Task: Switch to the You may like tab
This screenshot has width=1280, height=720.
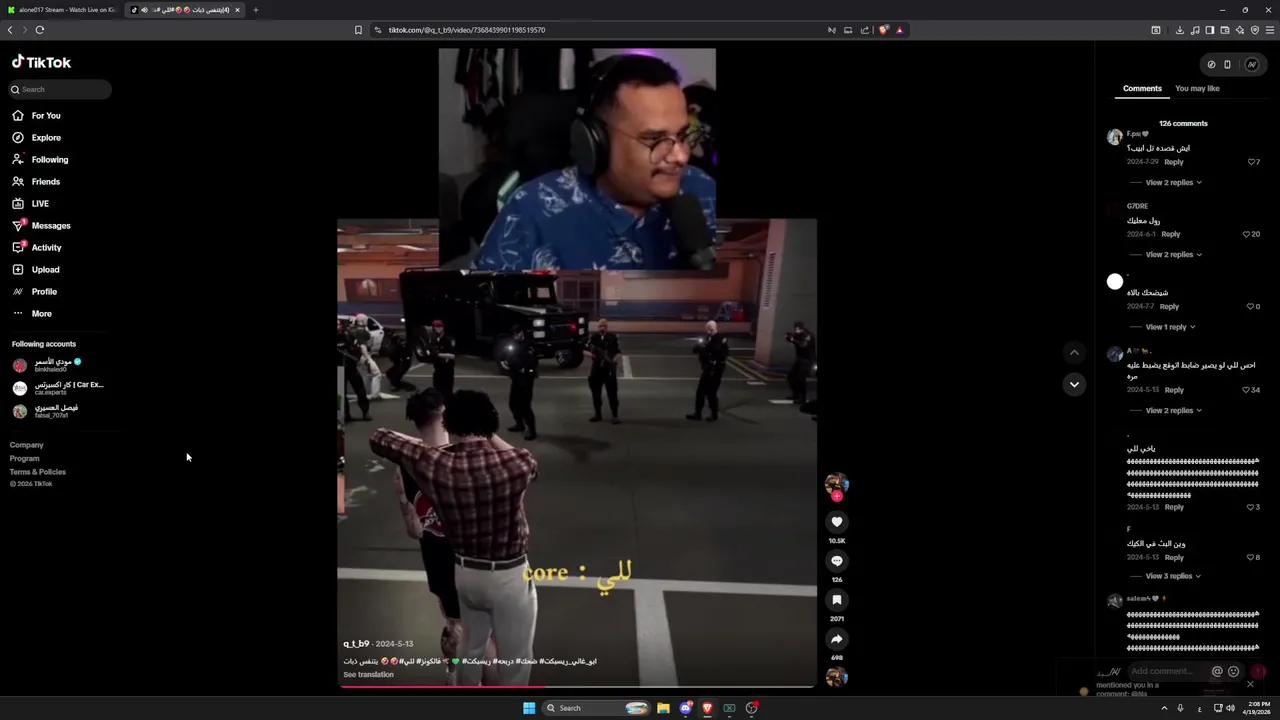Action: (x=1197, y=89)
